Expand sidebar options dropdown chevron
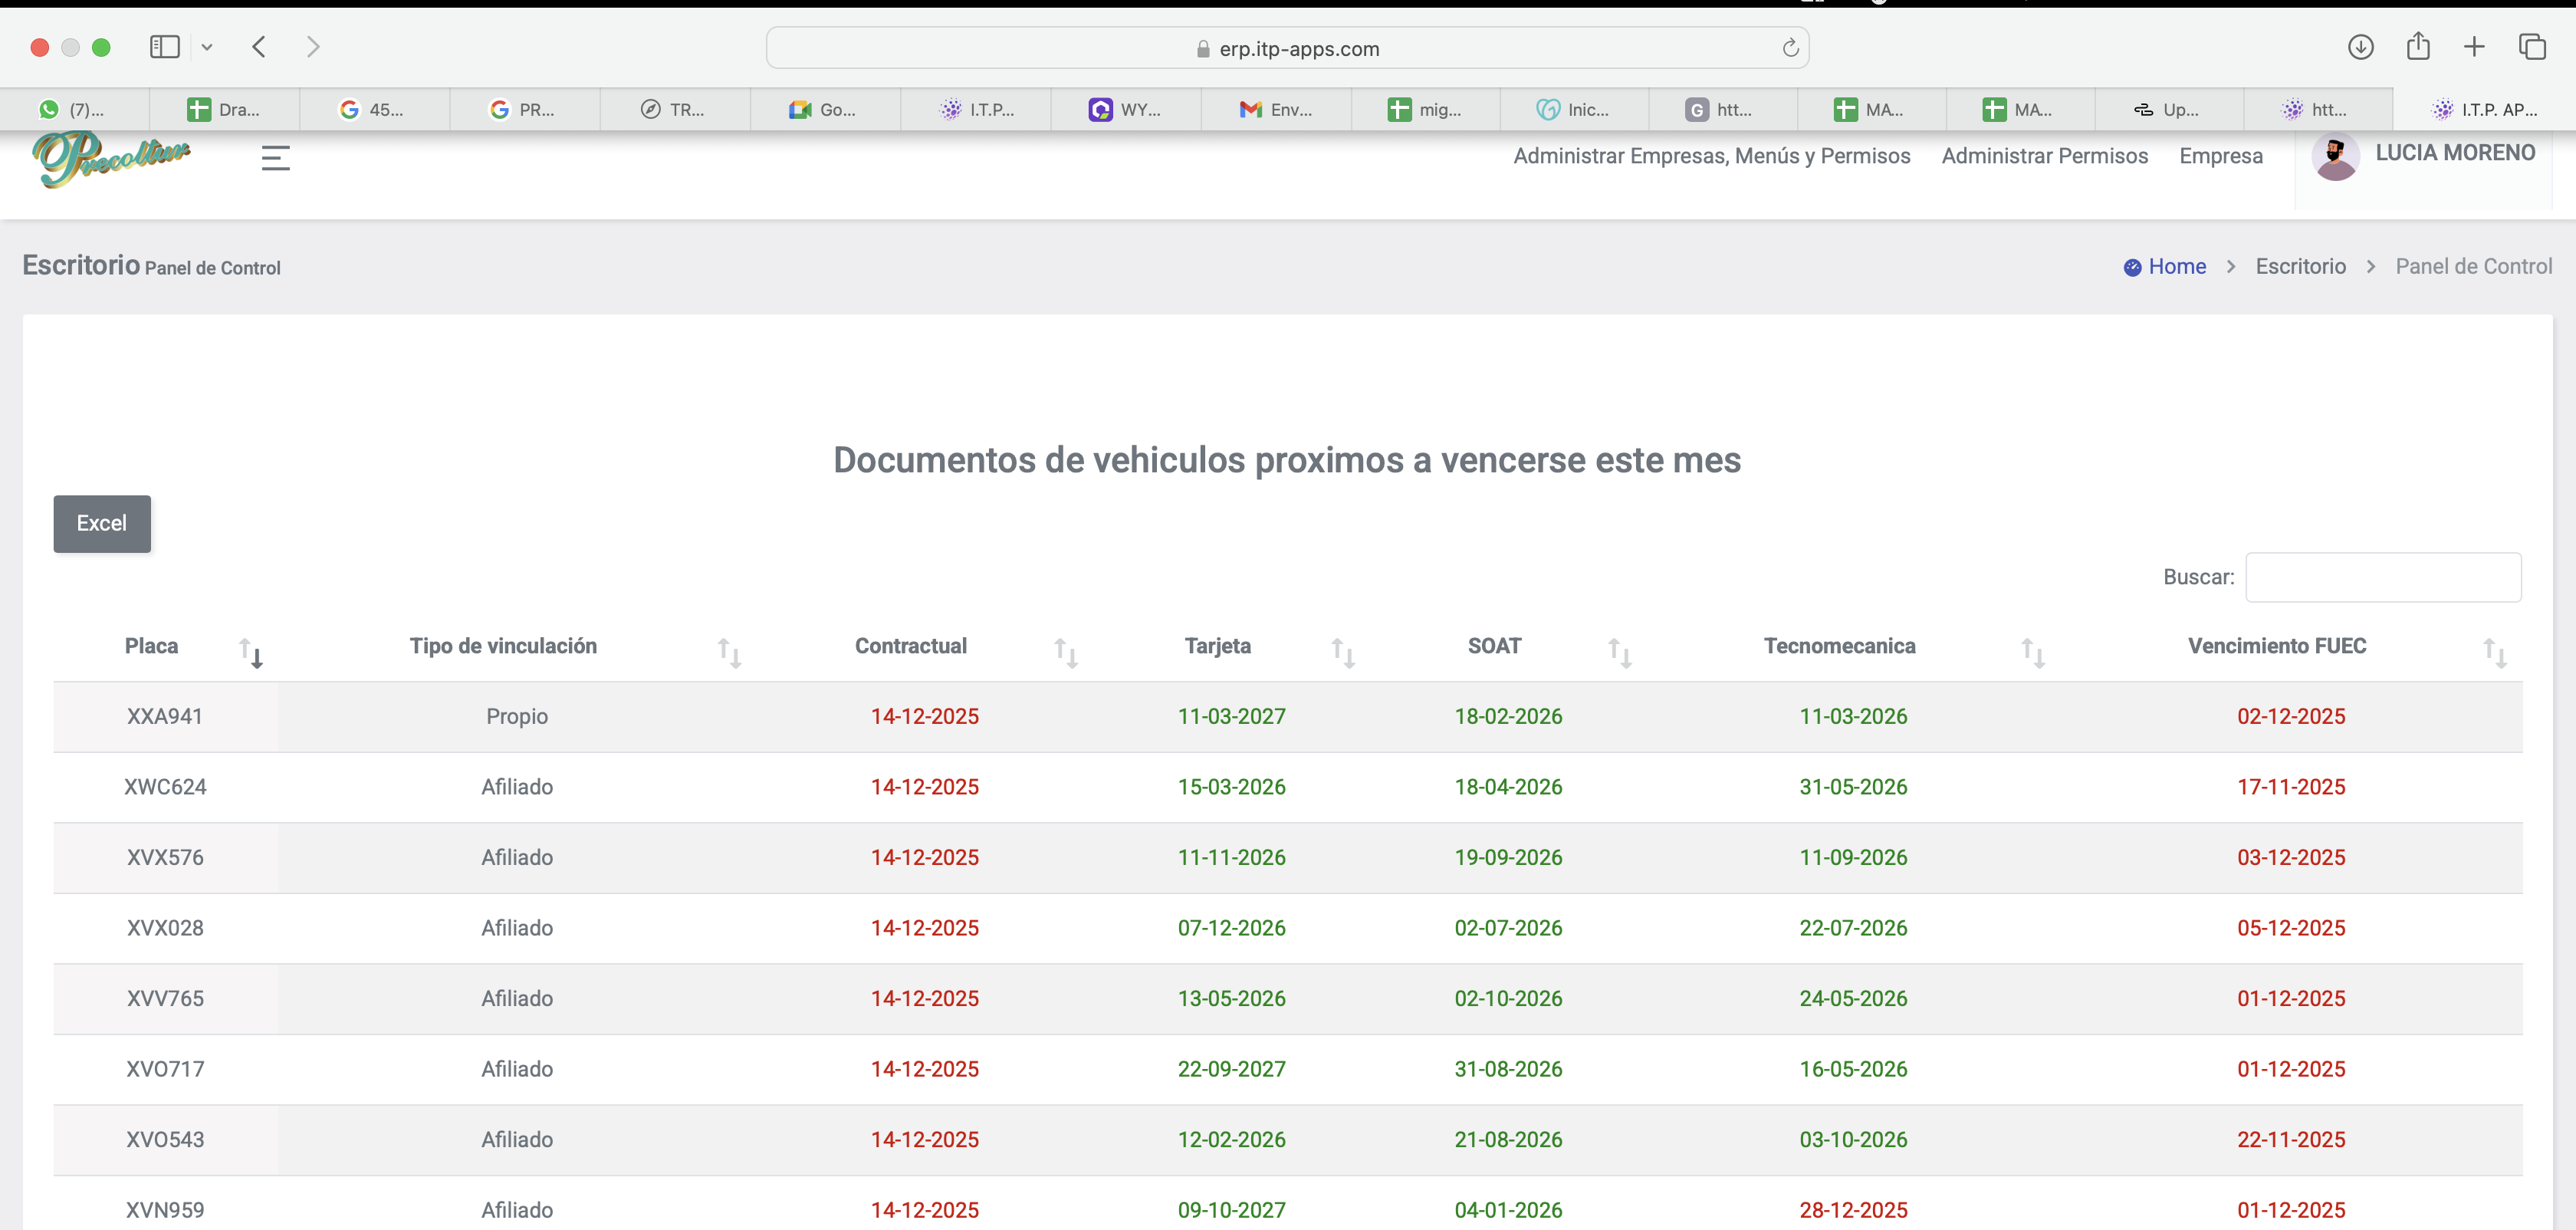2576x1230 pixels. point(207,47)
